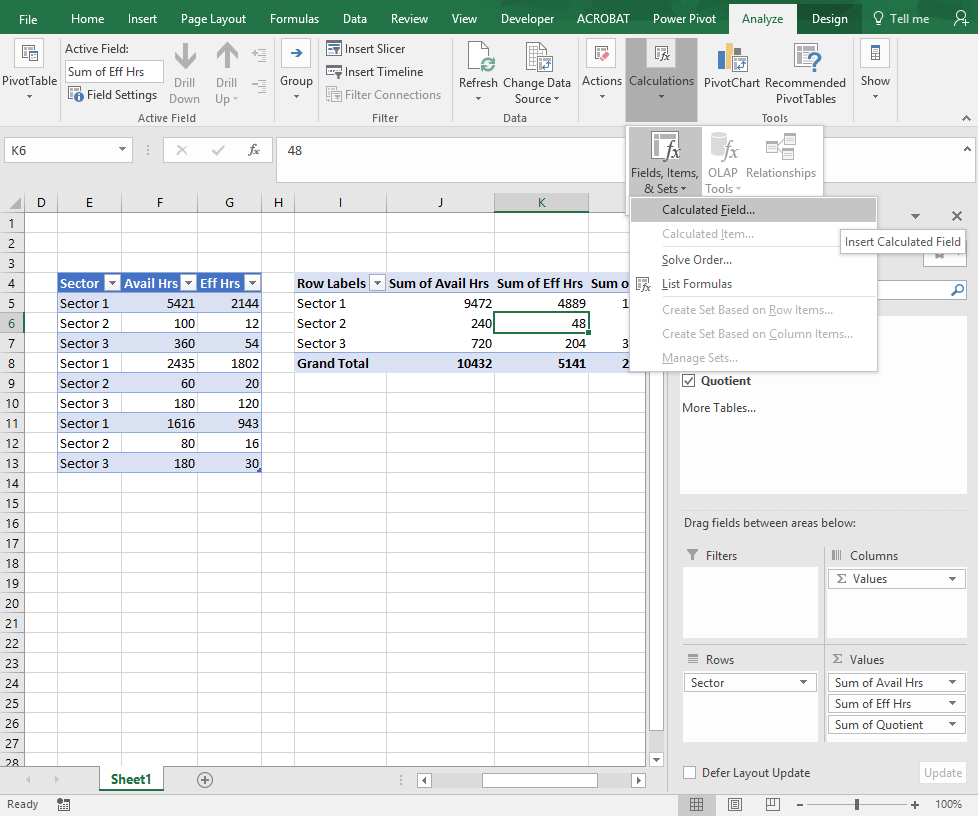
Task: Click the Drill Up arrow
Action: click(x=227, y=56)
